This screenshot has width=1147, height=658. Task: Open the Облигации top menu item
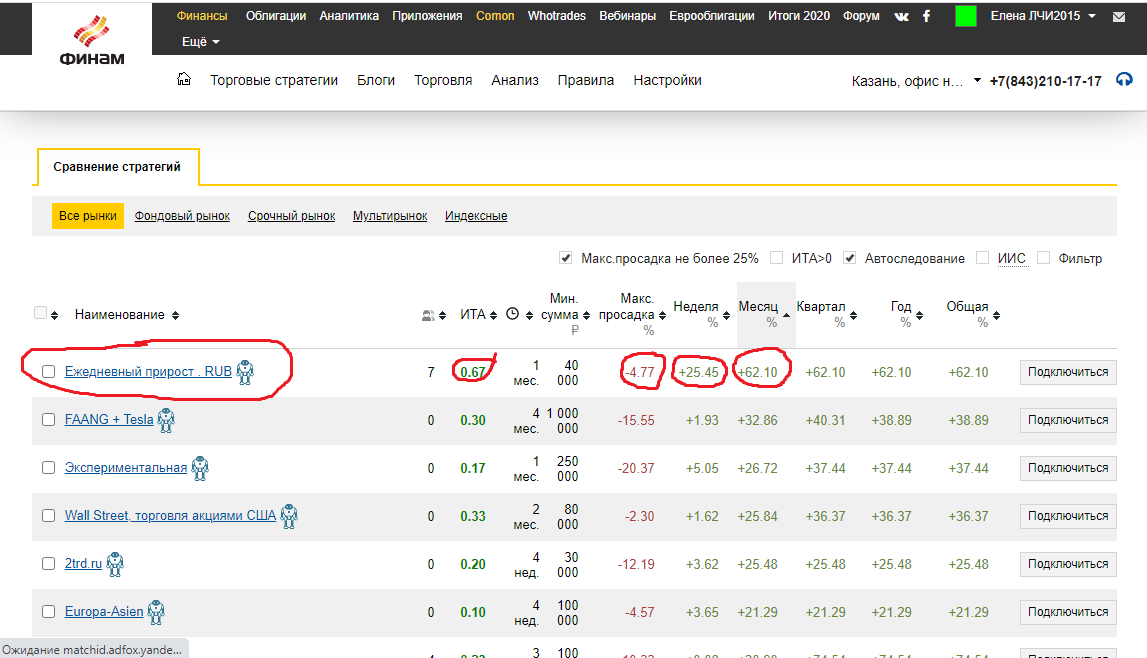coord(276,16)
